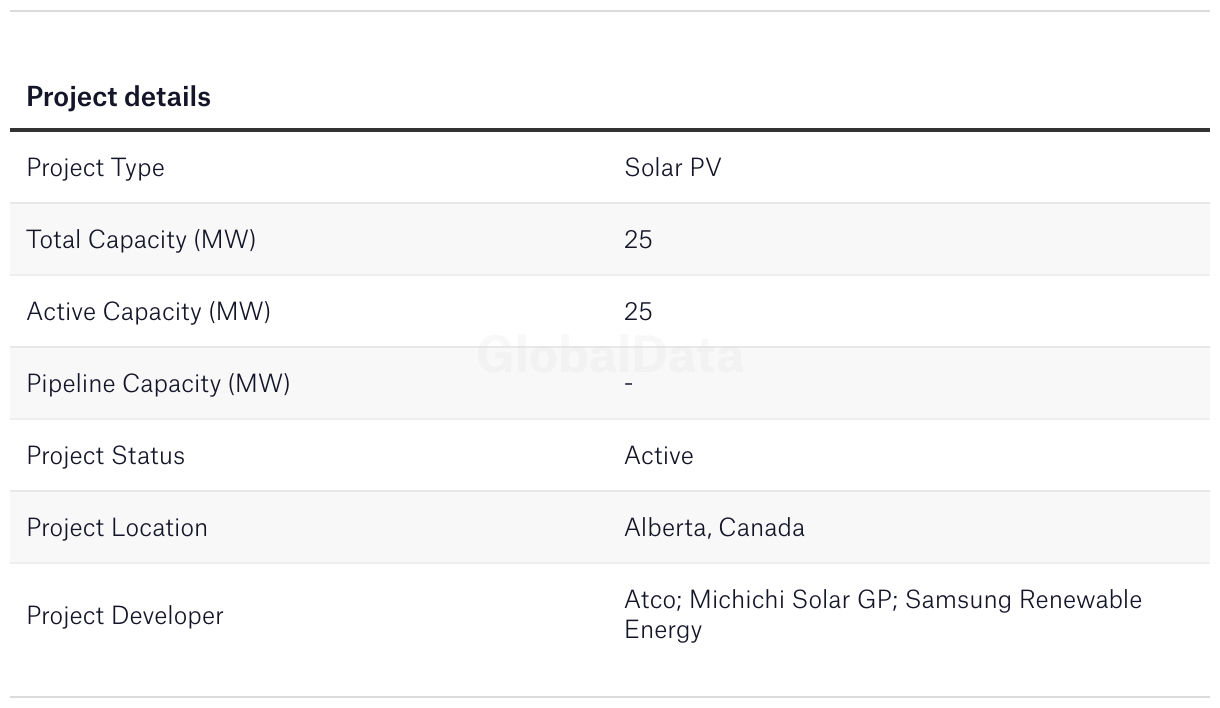Click the Active status value

tap(658, 456)
